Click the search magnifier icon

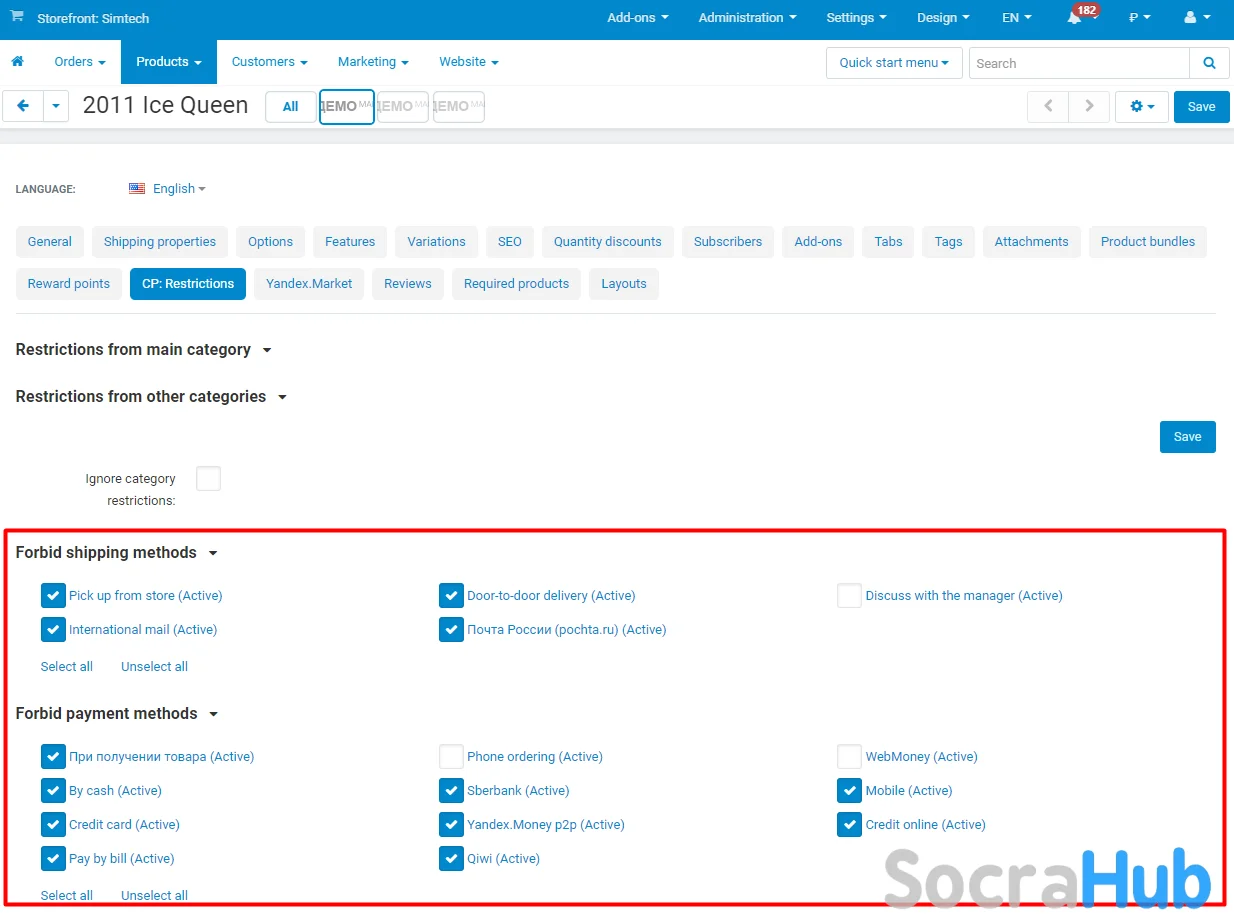pyautogui.click(x=1209, y=63)
